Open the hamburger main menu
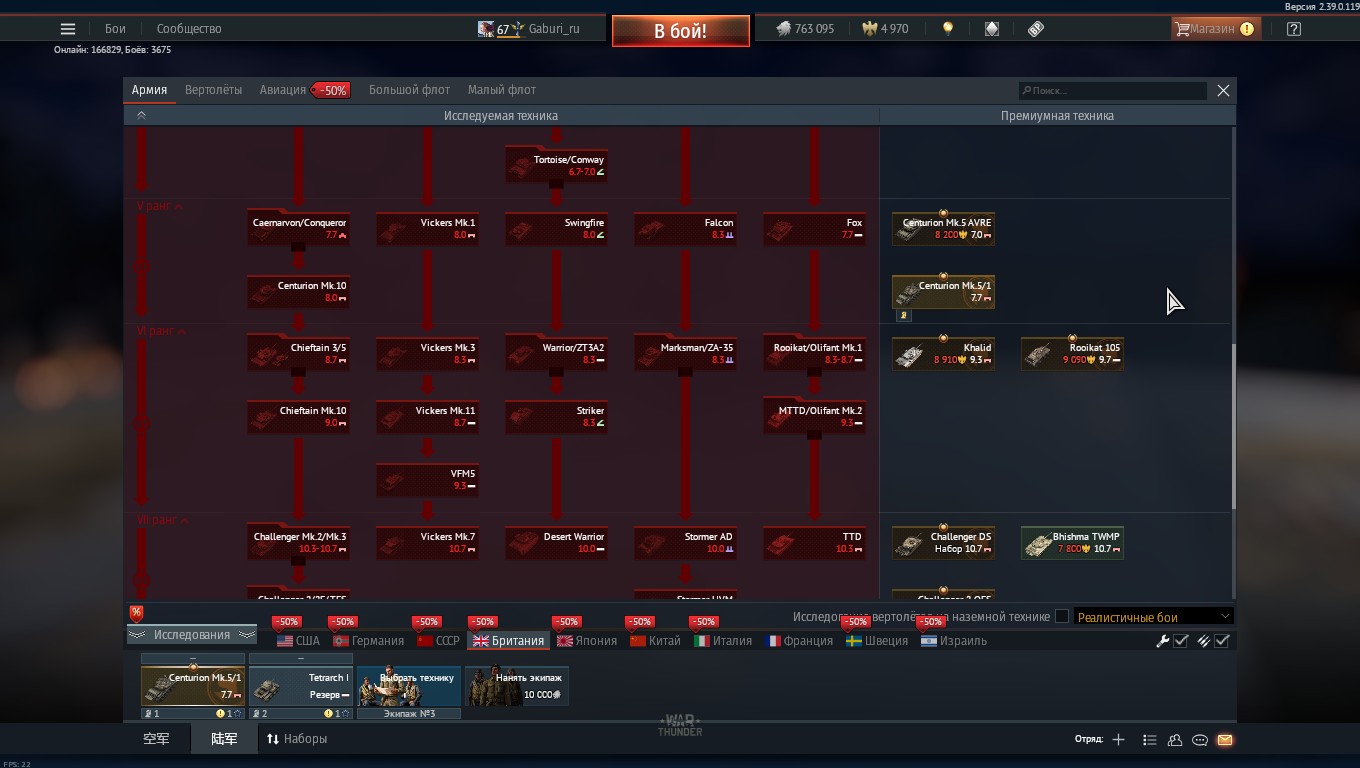The width and height of the screenshot is (1360, 768). [x=68, y=29]
